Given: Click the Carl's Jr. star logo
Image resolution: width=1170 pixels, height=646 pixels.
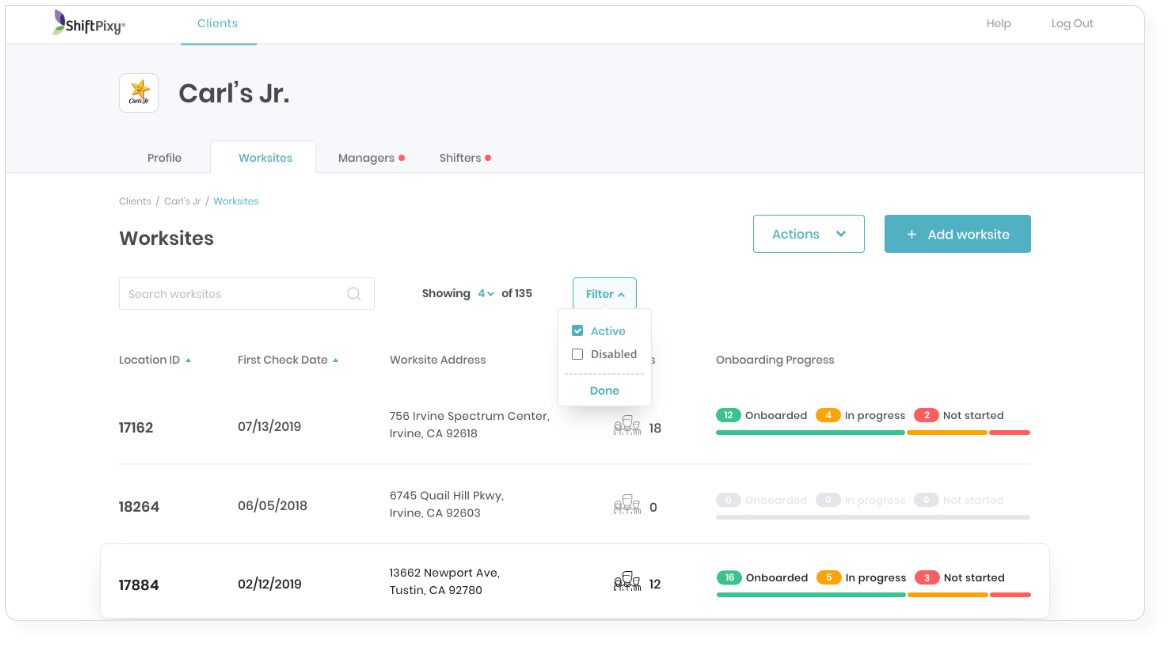Looking at the screenshot, I should [x=139, y=93].
